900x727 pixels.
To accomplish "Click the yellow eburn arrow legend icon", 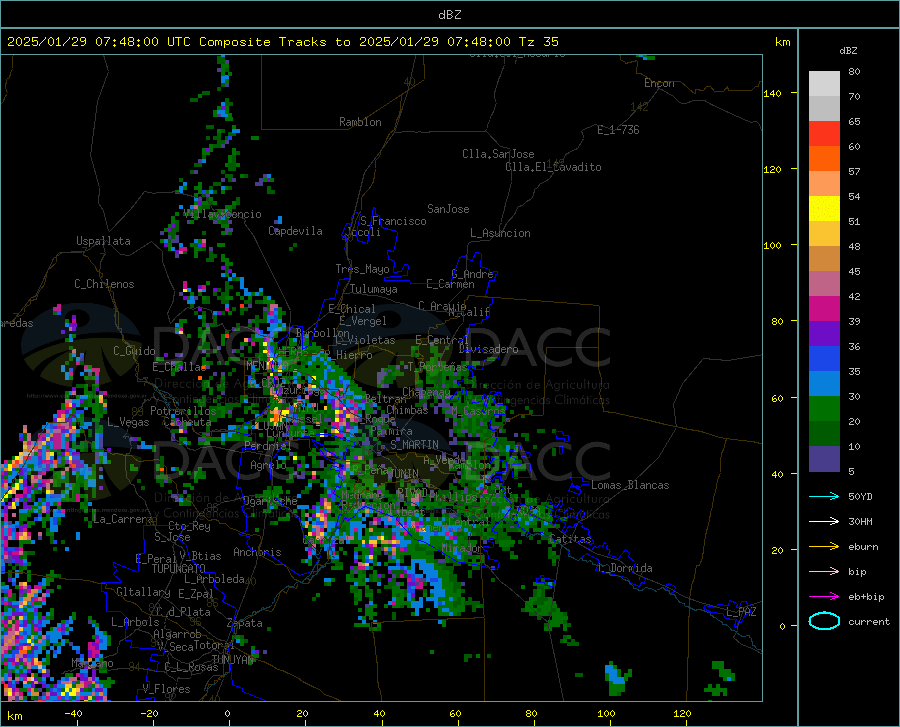I will (x=824, y=546).
